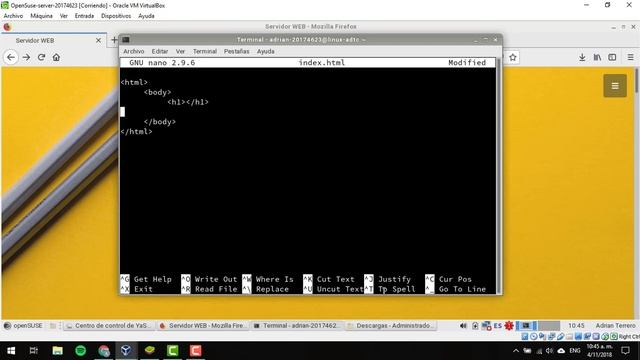The height and width of the screenshot is (360, 640).
Task: Open the terminal's Terminal menu
Action: click(204, 51)
